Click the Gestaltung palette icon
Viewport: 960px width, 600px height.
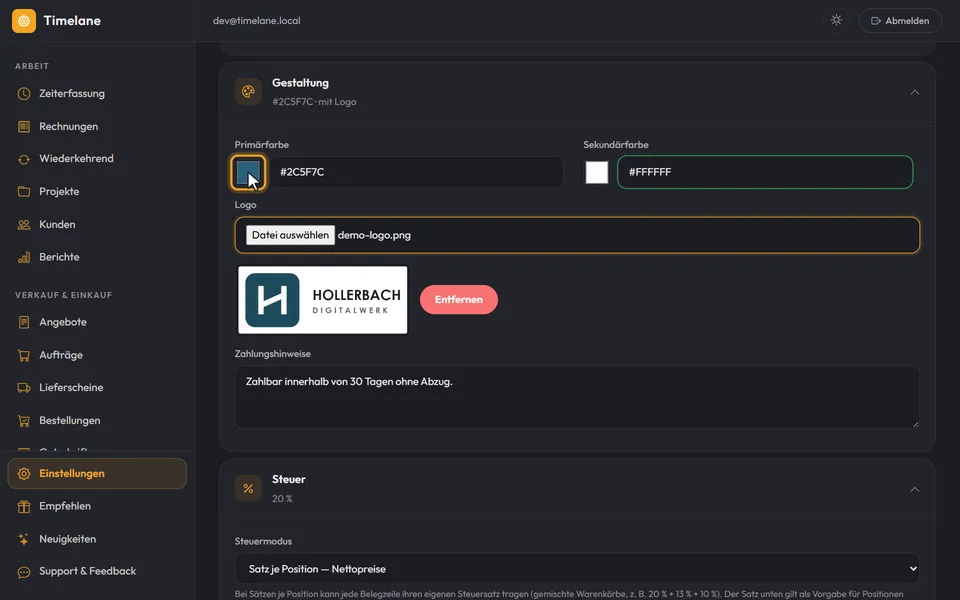[x=248, y=92]
